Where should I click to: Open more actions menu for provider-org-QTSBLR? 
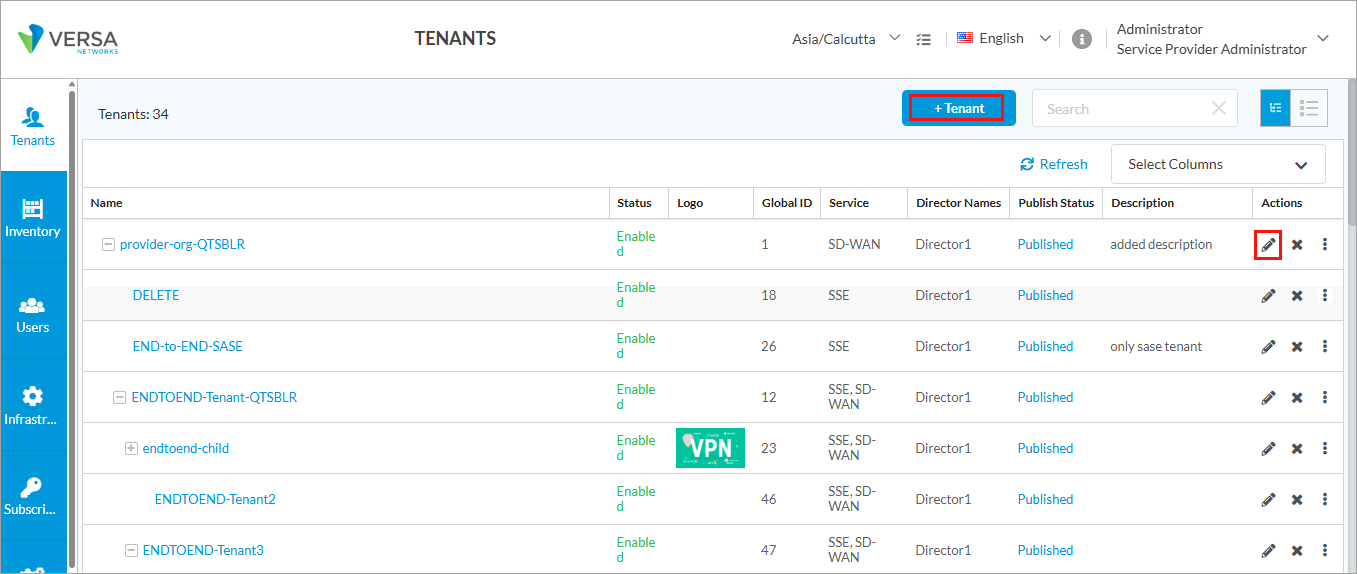(x=1325, y=244)
